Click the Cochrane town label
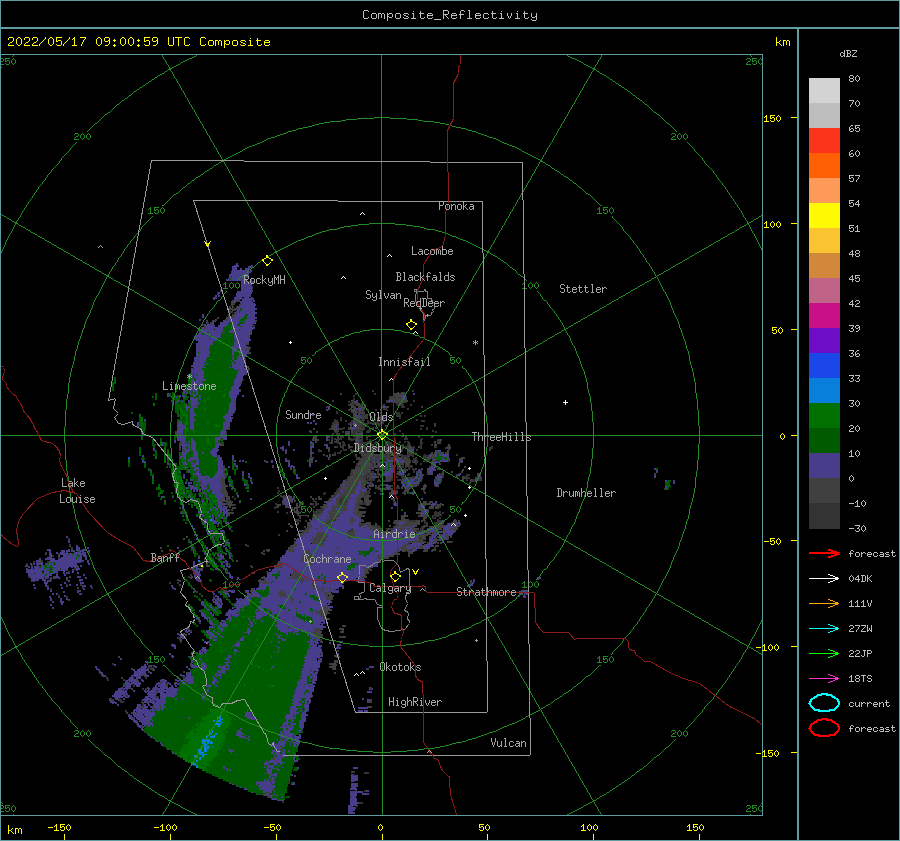 point(327,559)
